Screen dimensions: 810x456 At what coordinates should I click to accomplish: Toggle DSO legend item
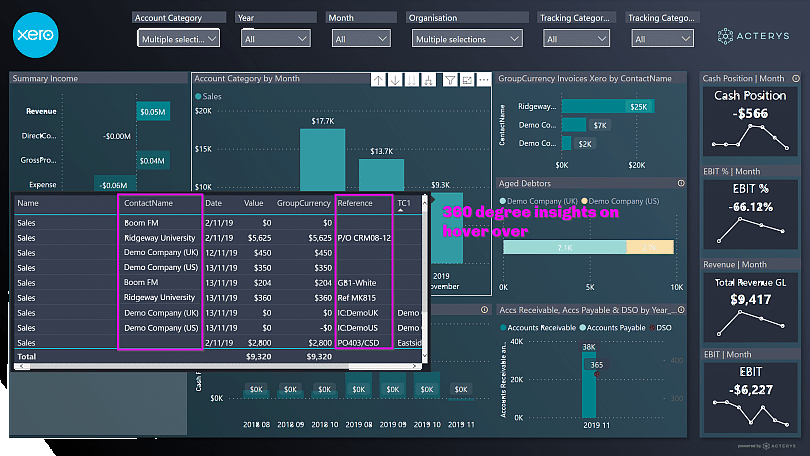point(660,328)
